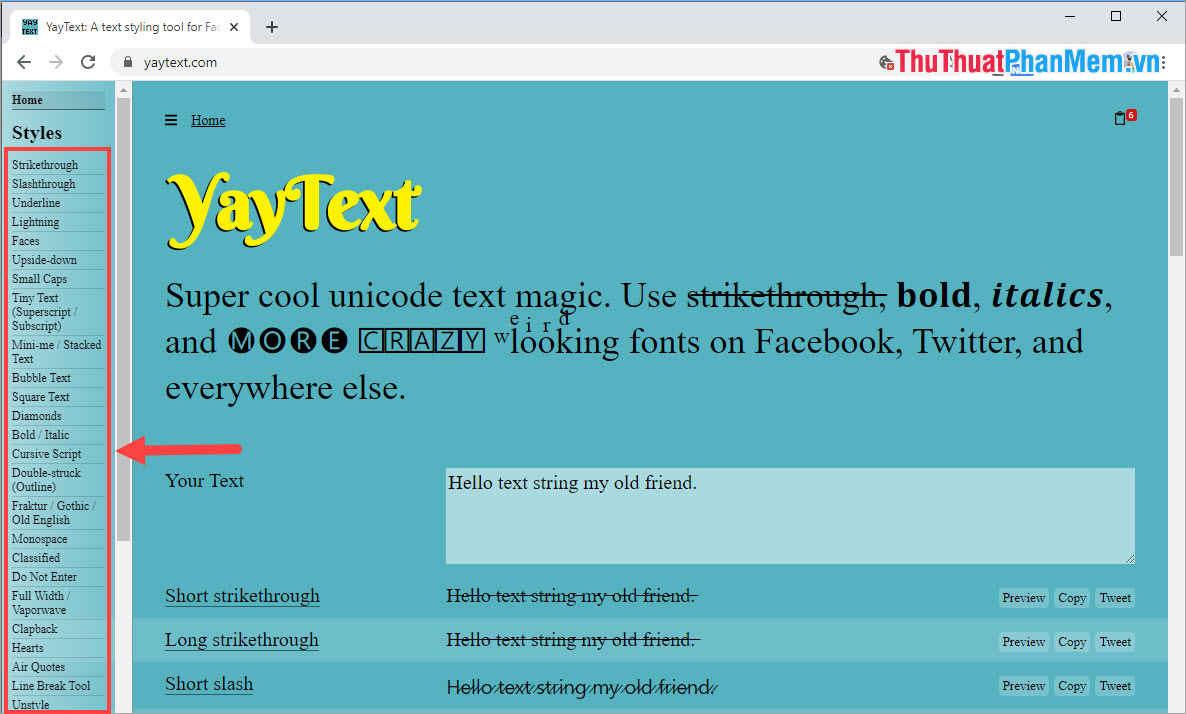Open Fraktur / Gothic / Old English
The image size is (1186, 714).
point(54,513)
